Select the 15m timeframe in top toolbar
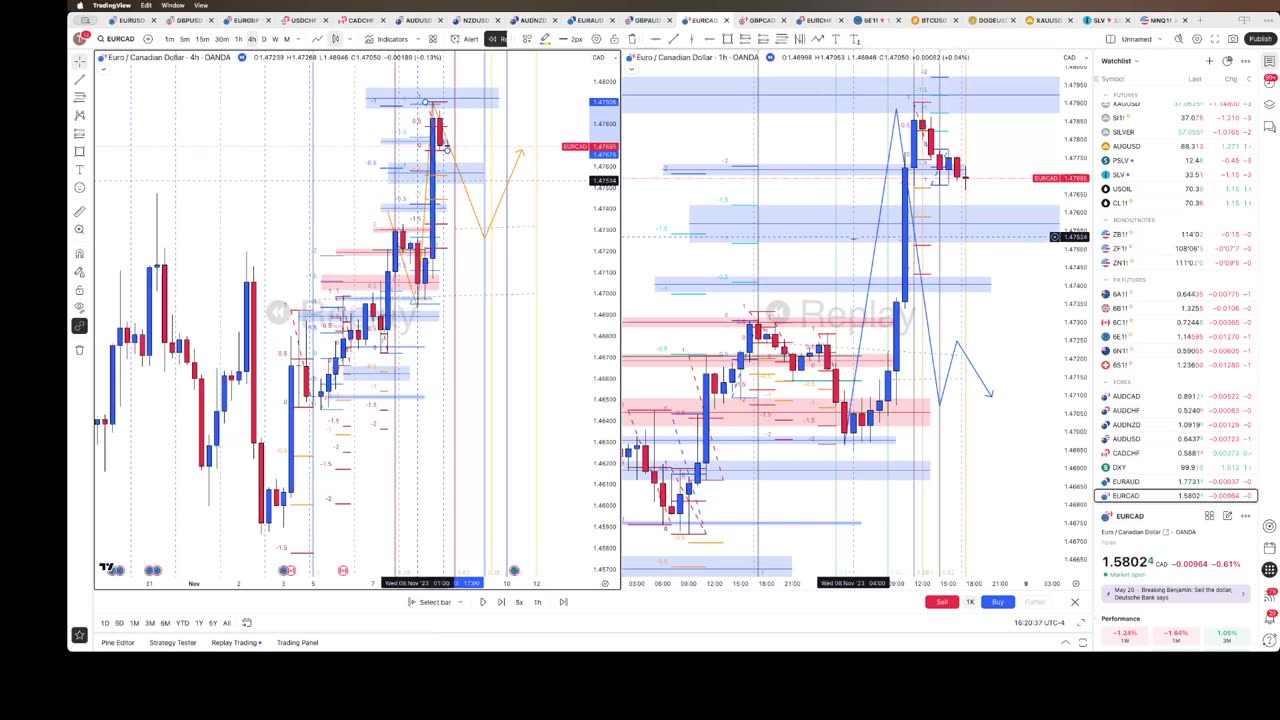1280x720 pixels. click(202, 39)
